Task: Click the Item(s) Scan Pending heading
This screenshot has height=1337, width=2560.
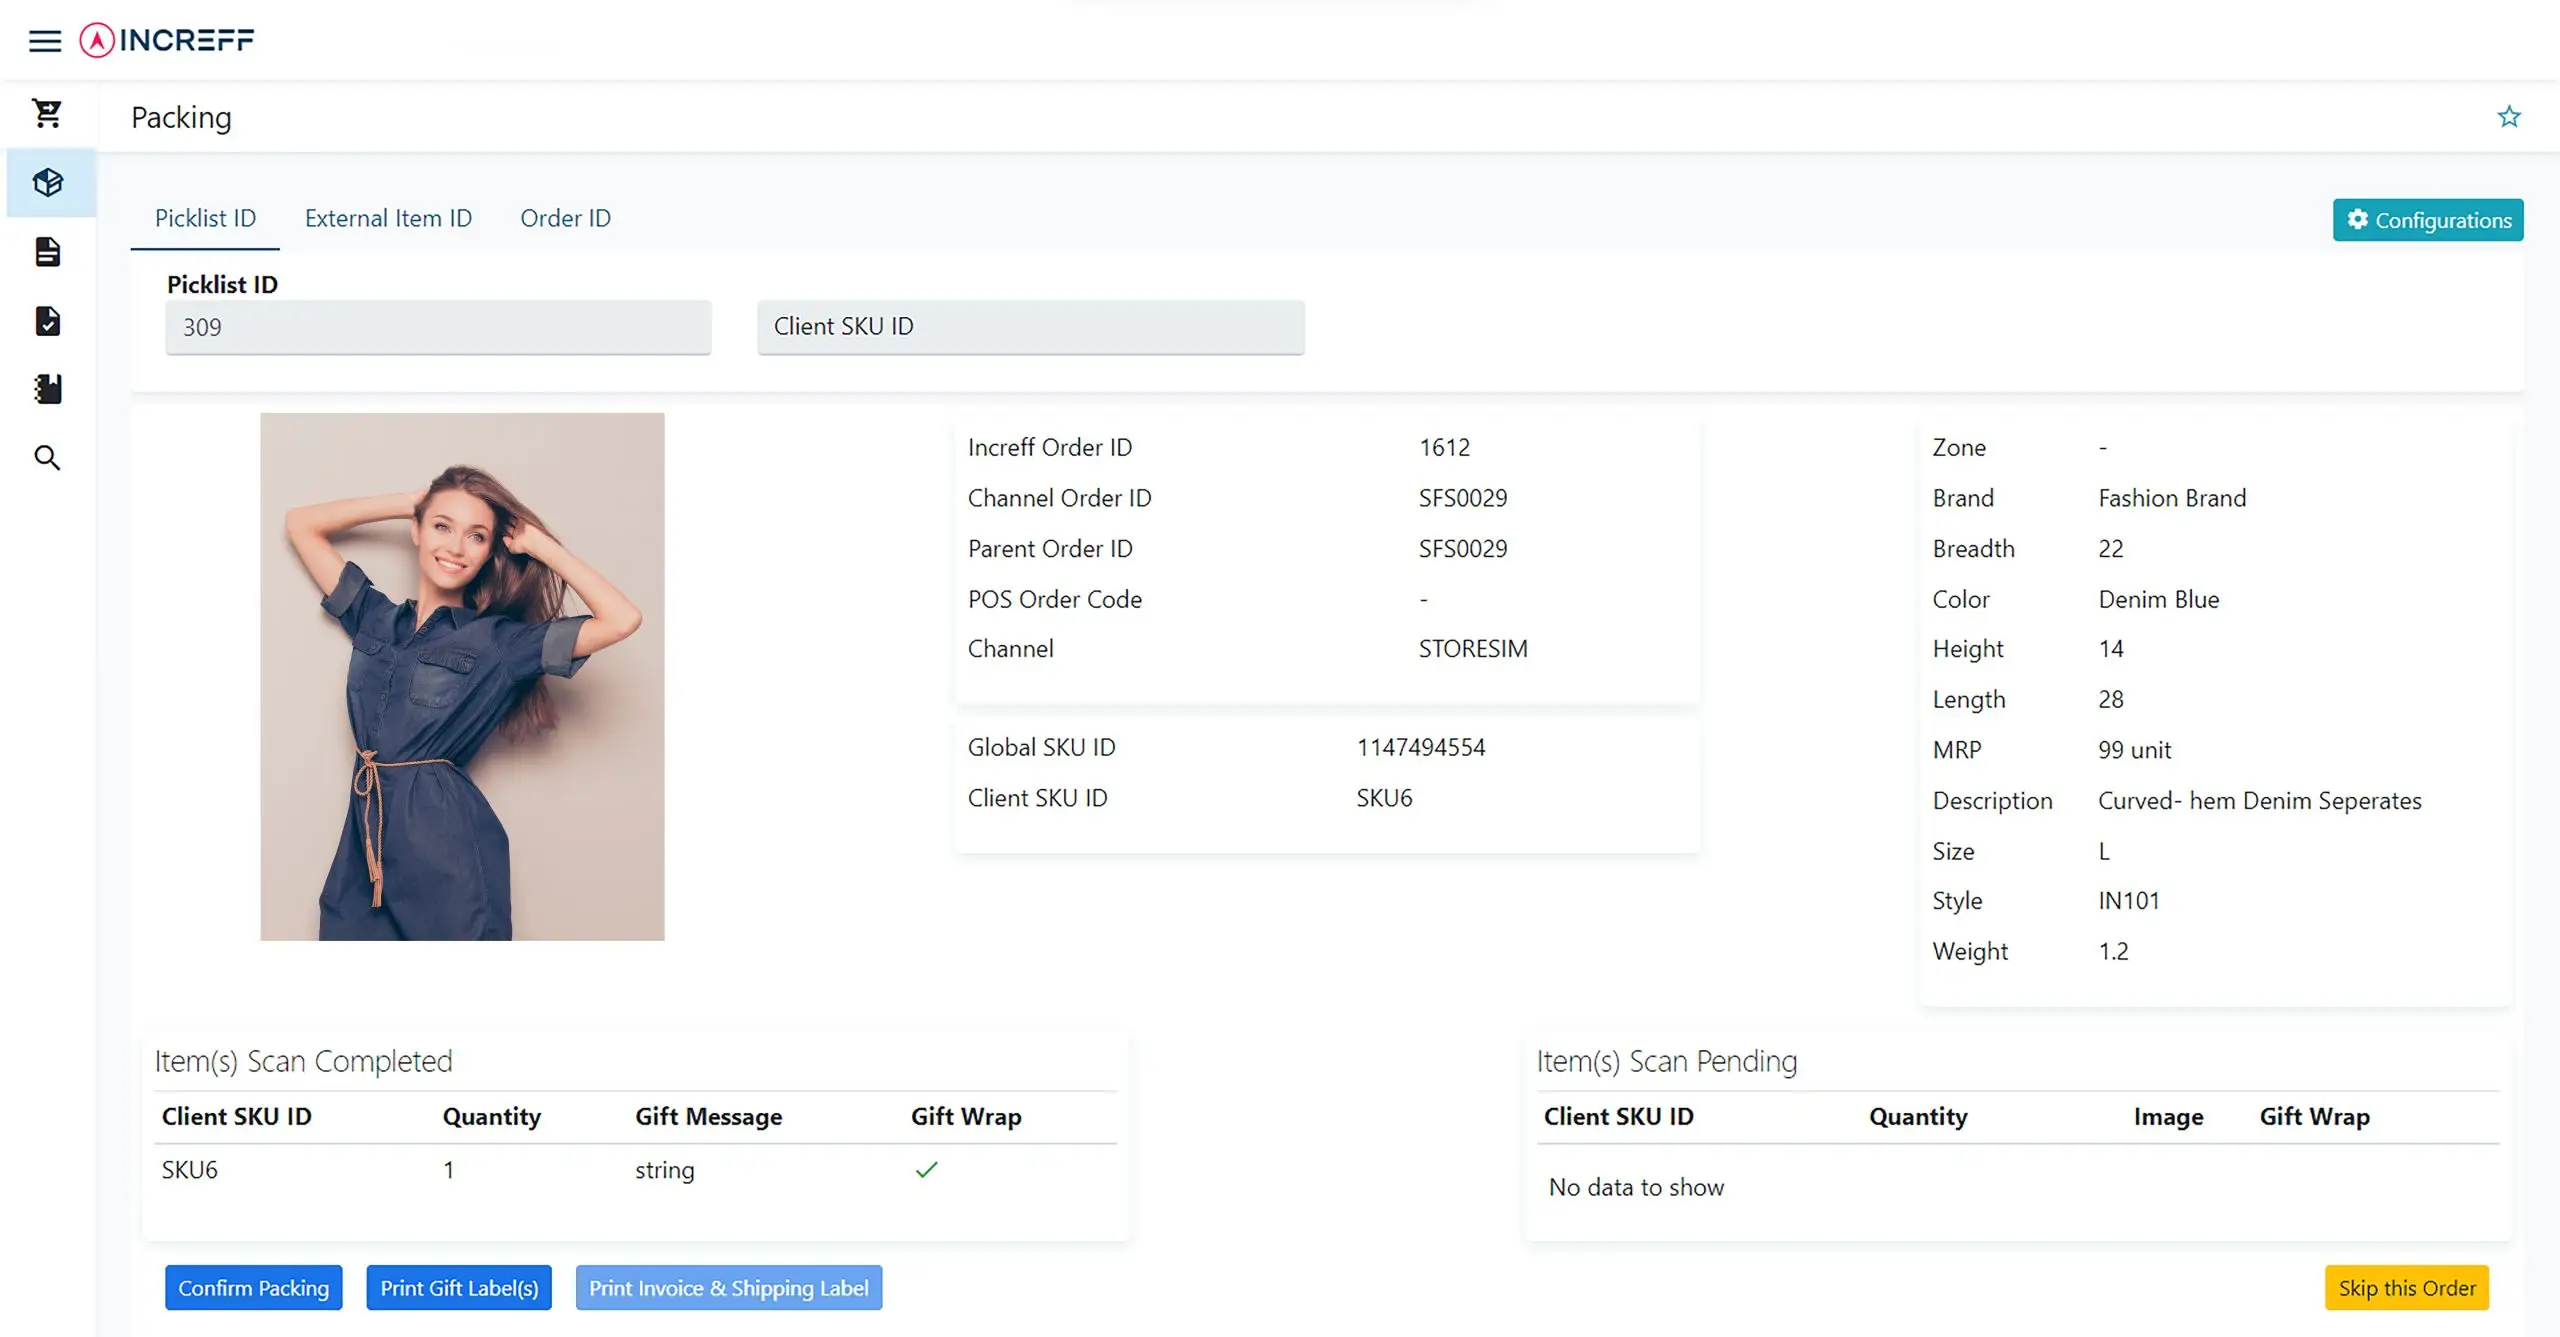Action: tap(1666, 1061)
